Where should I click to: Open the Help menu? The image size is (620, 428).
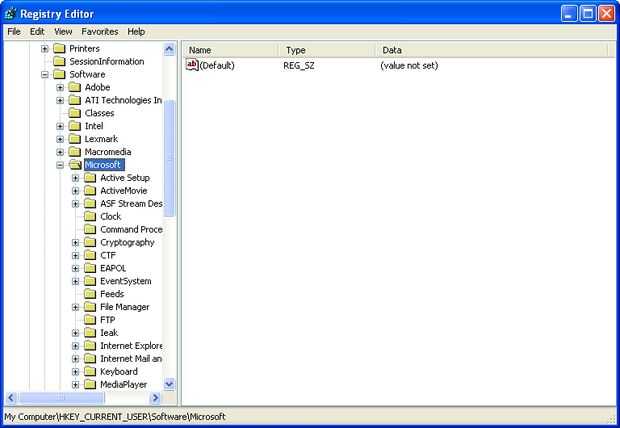pos(136,32)
